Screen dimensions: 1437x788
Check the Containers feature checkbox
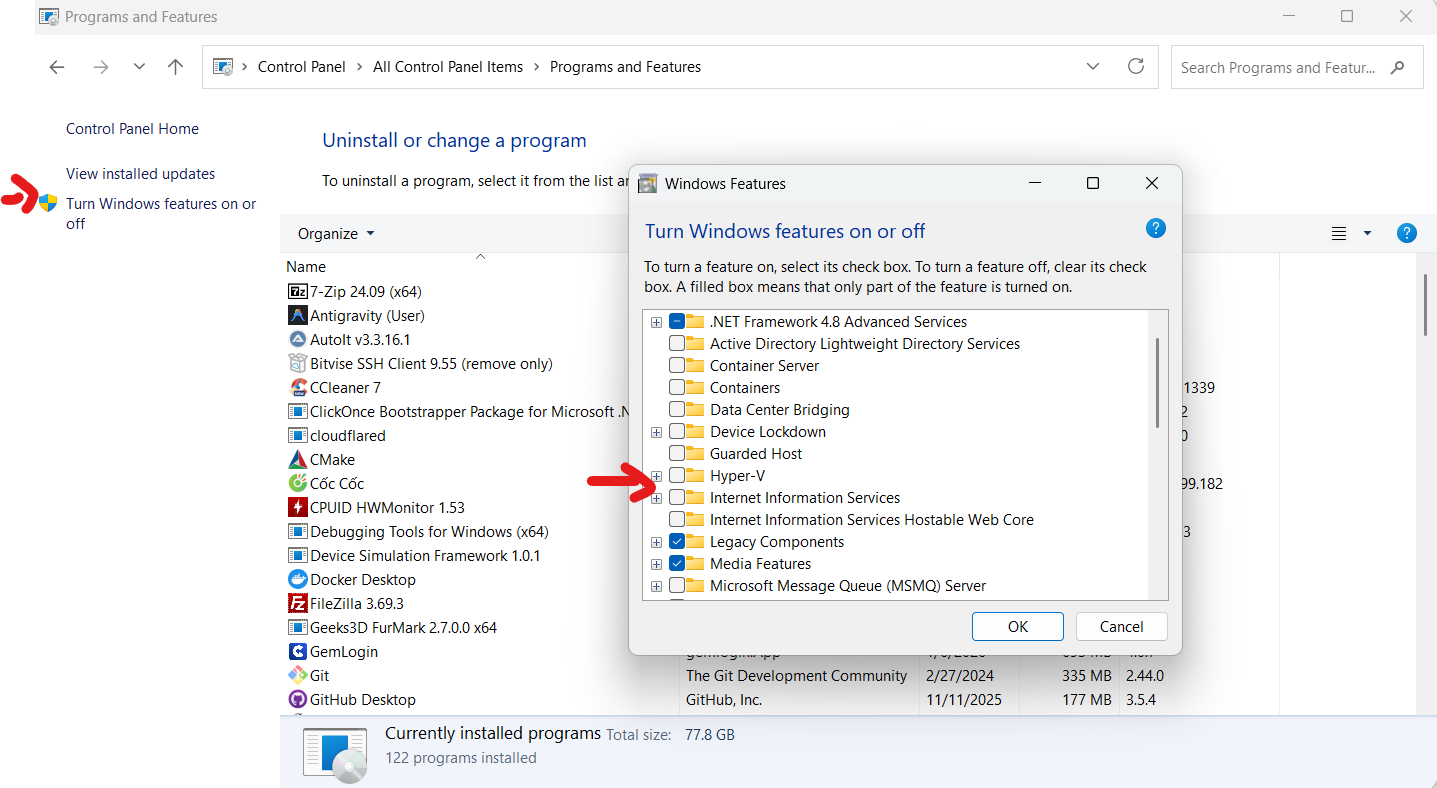[x=677, y=388]
